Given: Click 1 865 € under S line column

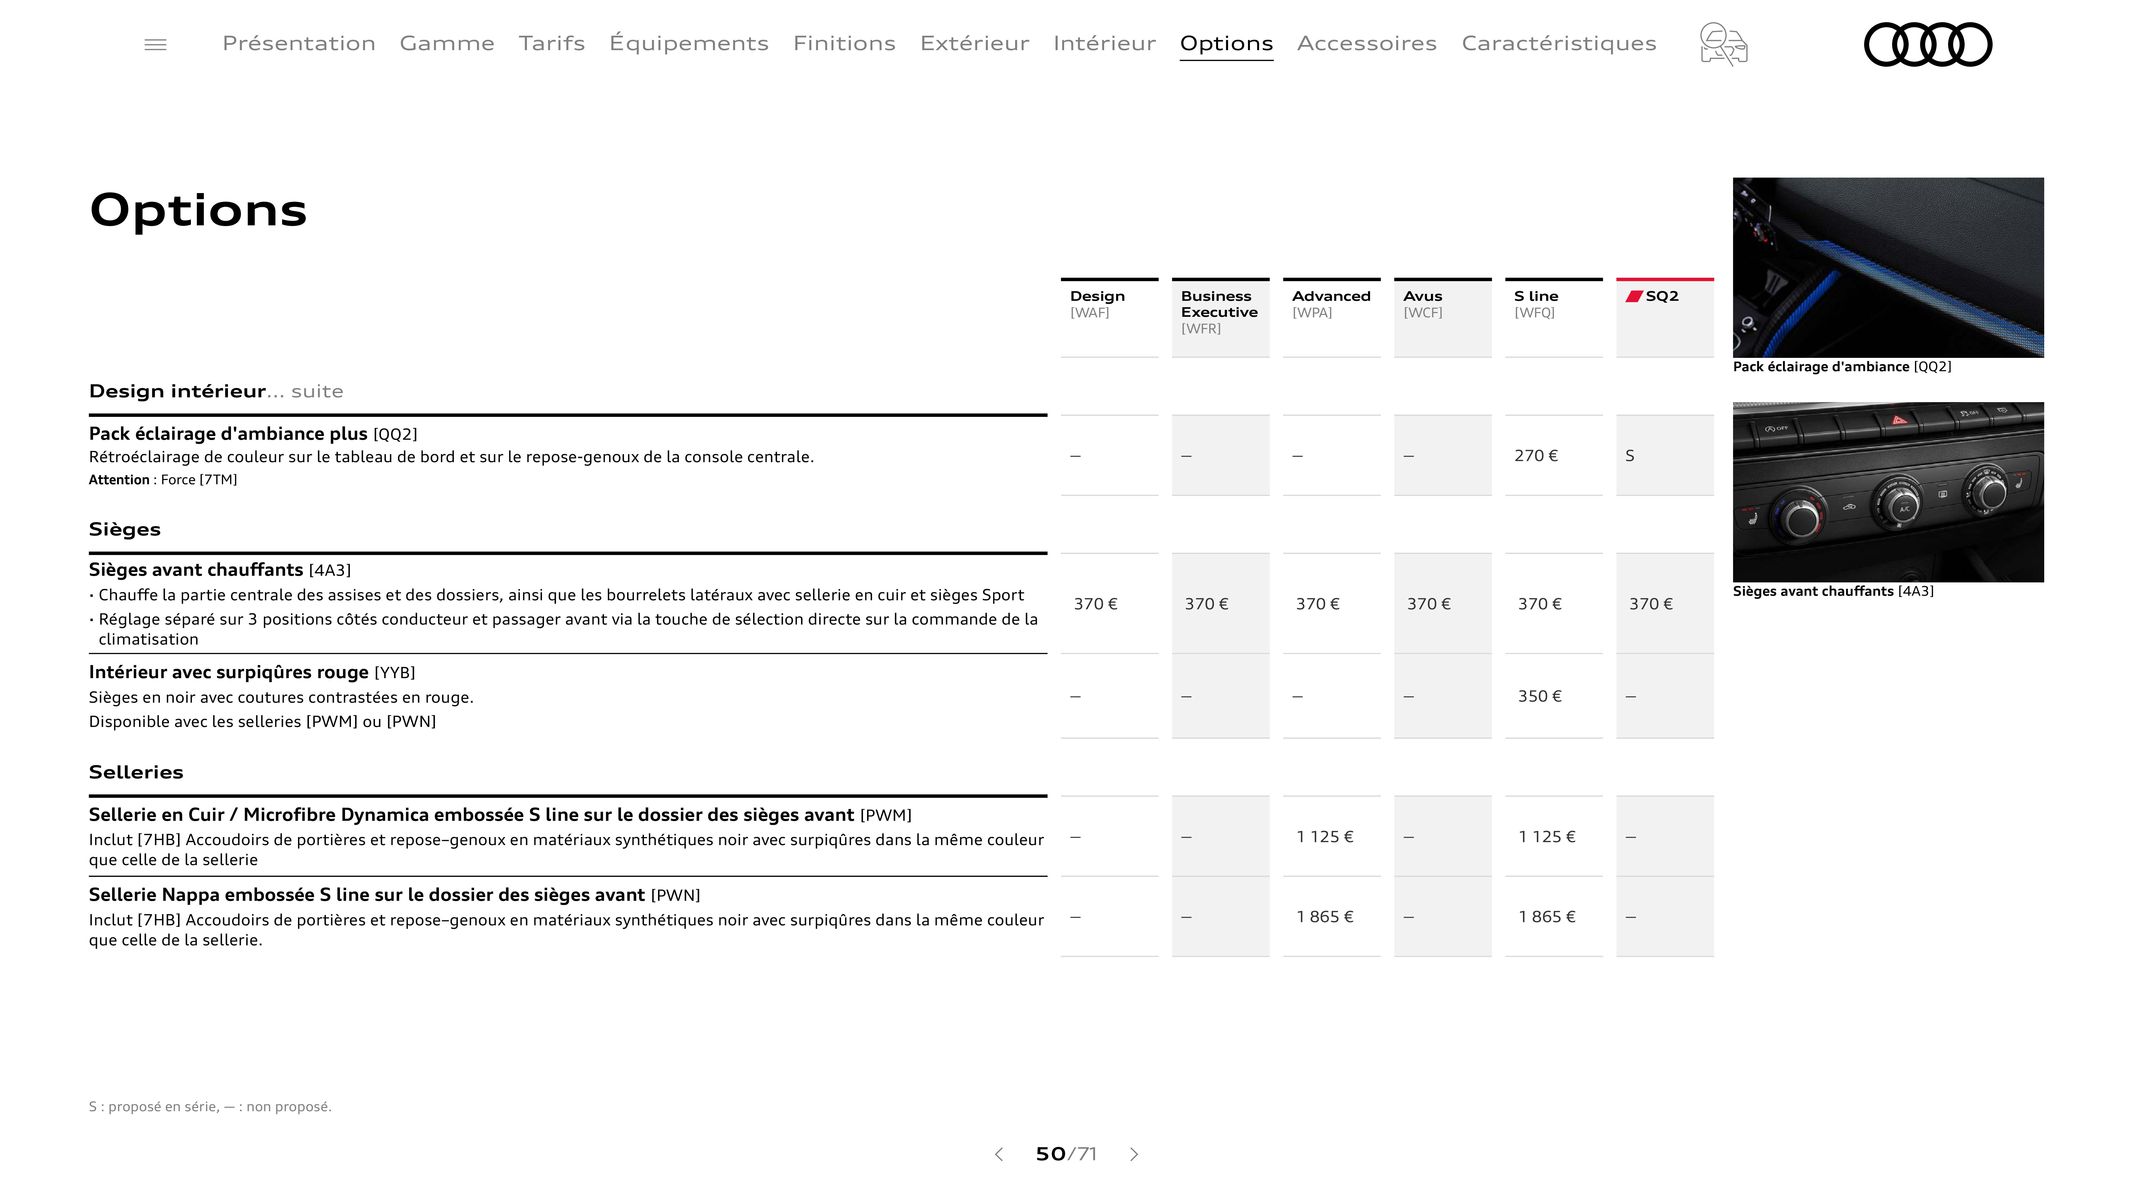Looking at the screenshot, I should [1547, 917].
